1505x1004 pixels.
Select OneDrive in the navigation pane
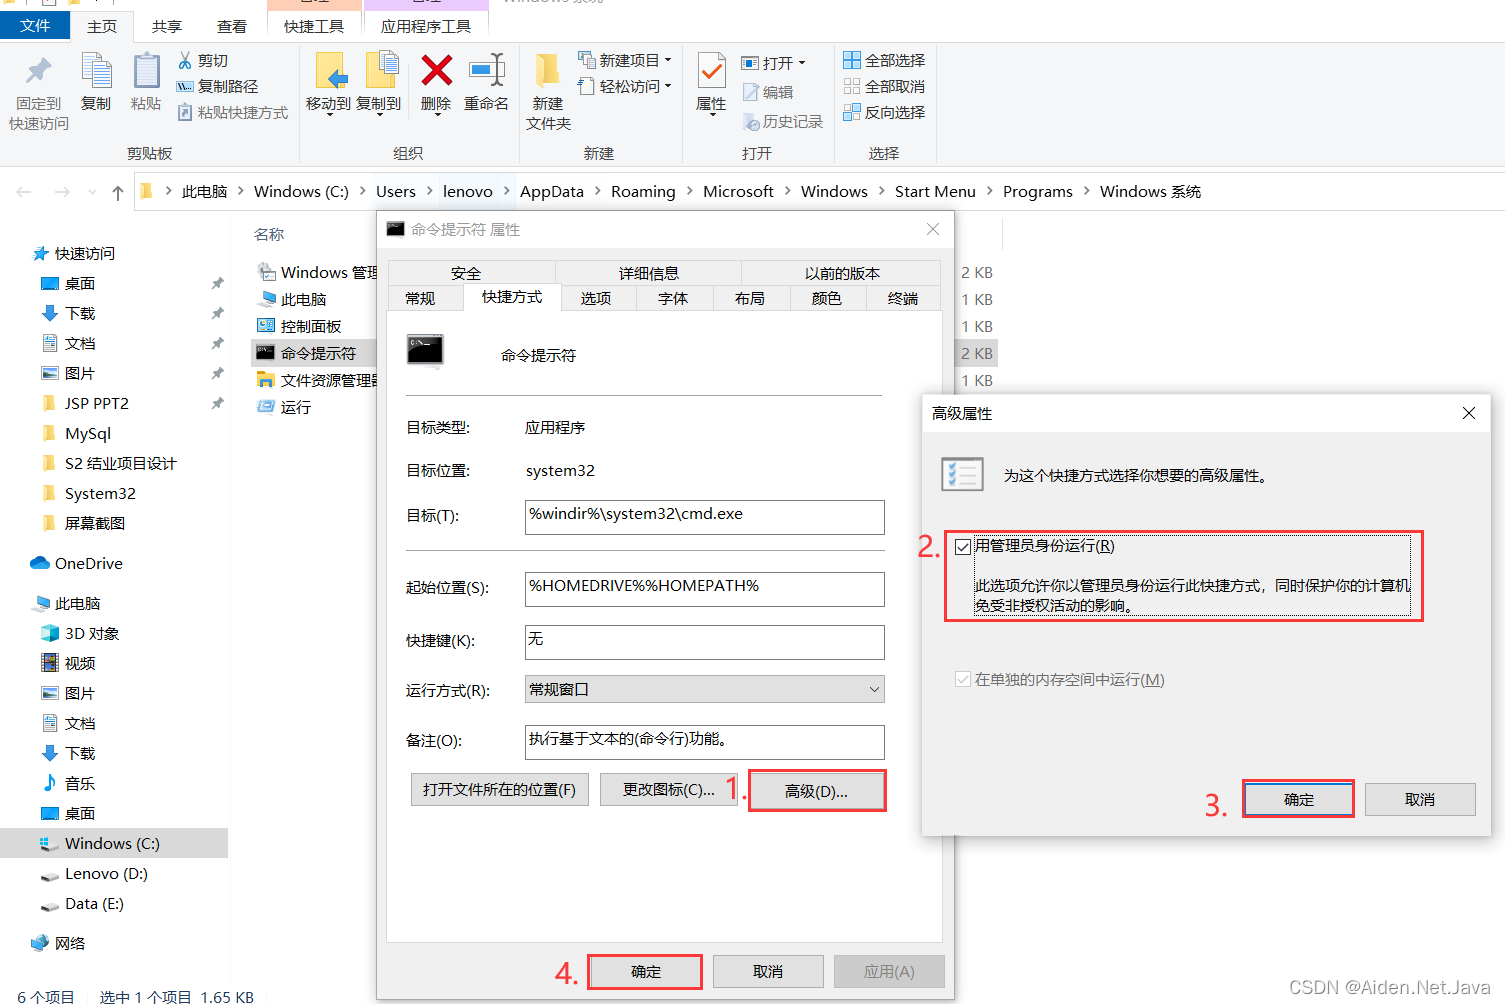(89, 564)
